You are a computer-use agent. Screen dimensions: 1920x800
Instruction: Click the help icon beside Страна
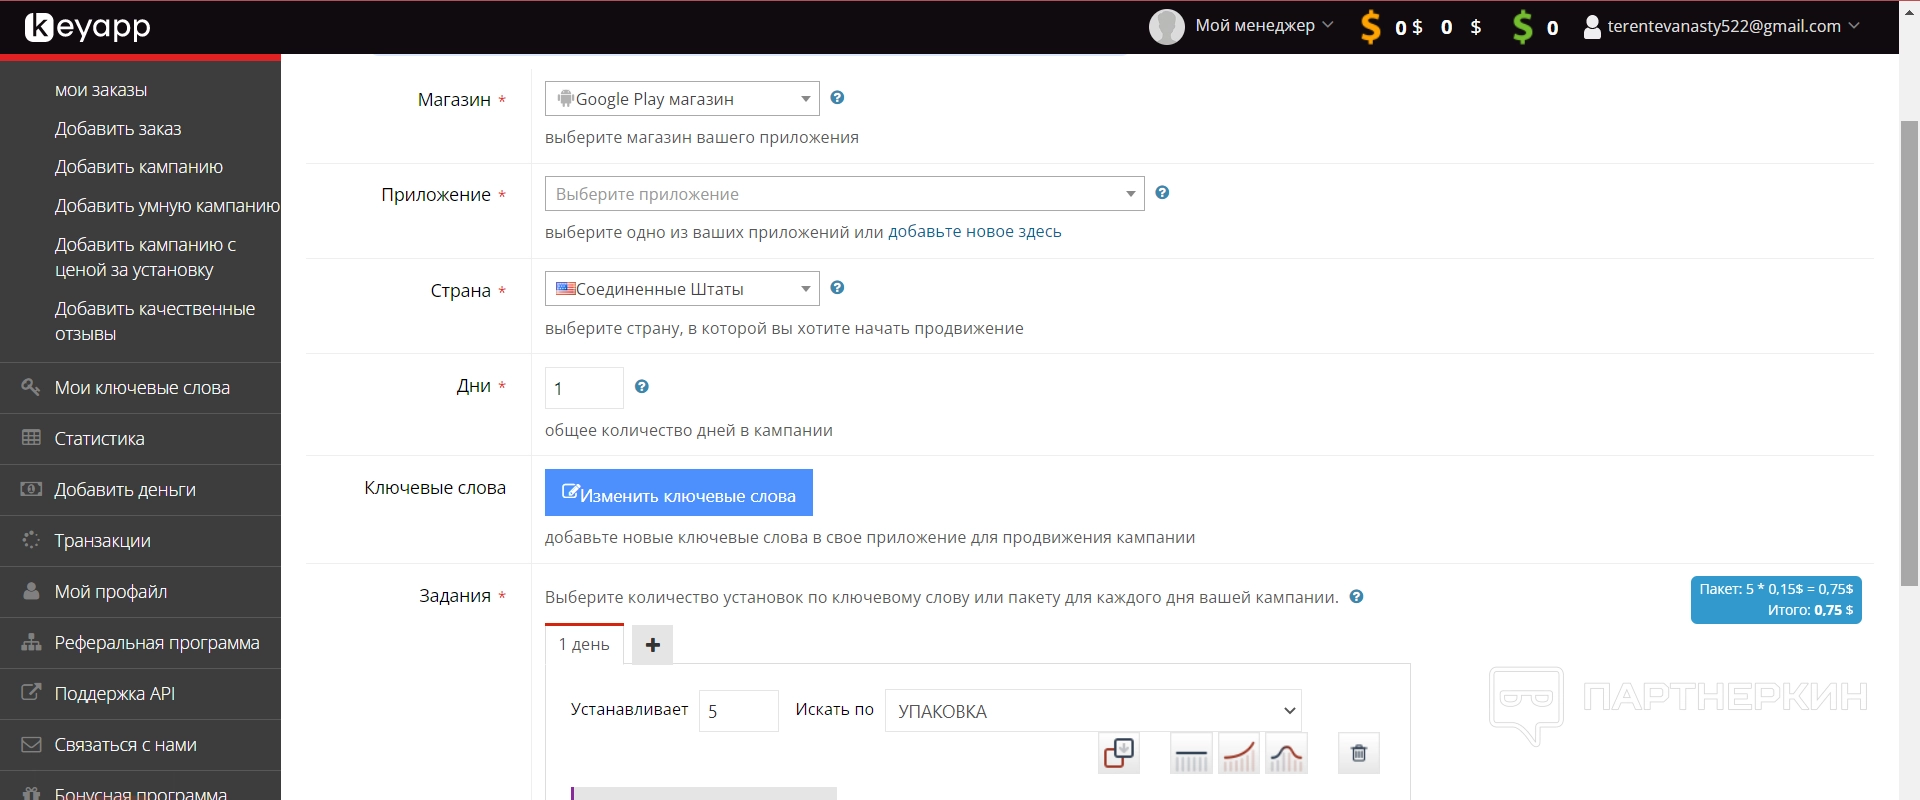pyautogui.click(x=838, y=288)
